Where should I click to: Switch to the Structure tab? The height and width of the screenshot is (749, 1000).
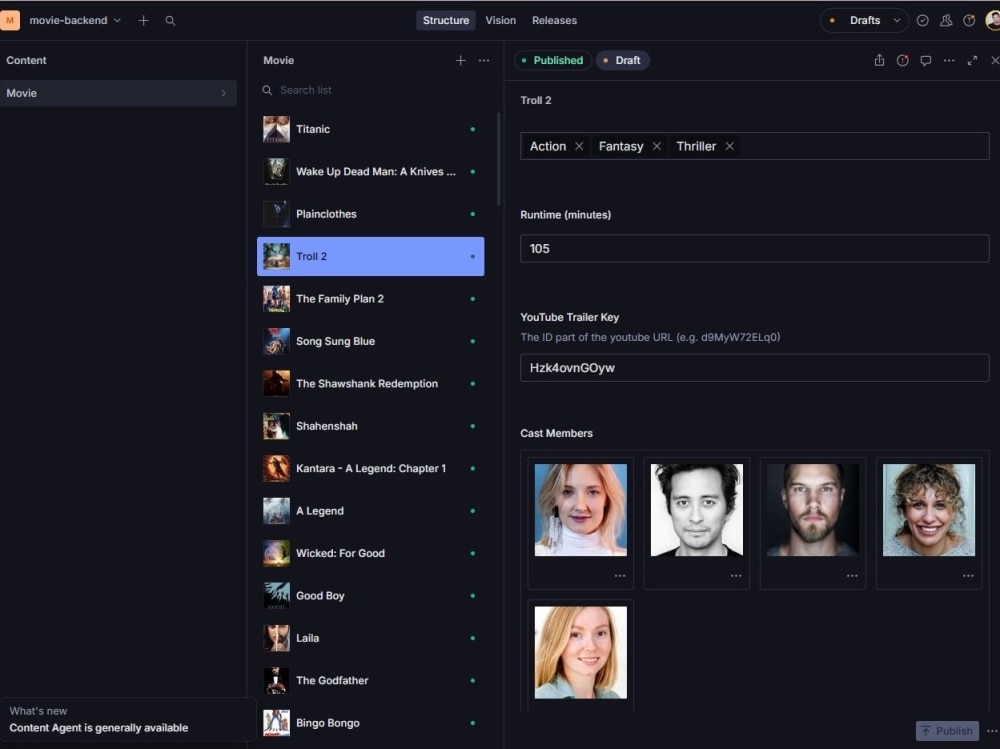coord(446,20)
